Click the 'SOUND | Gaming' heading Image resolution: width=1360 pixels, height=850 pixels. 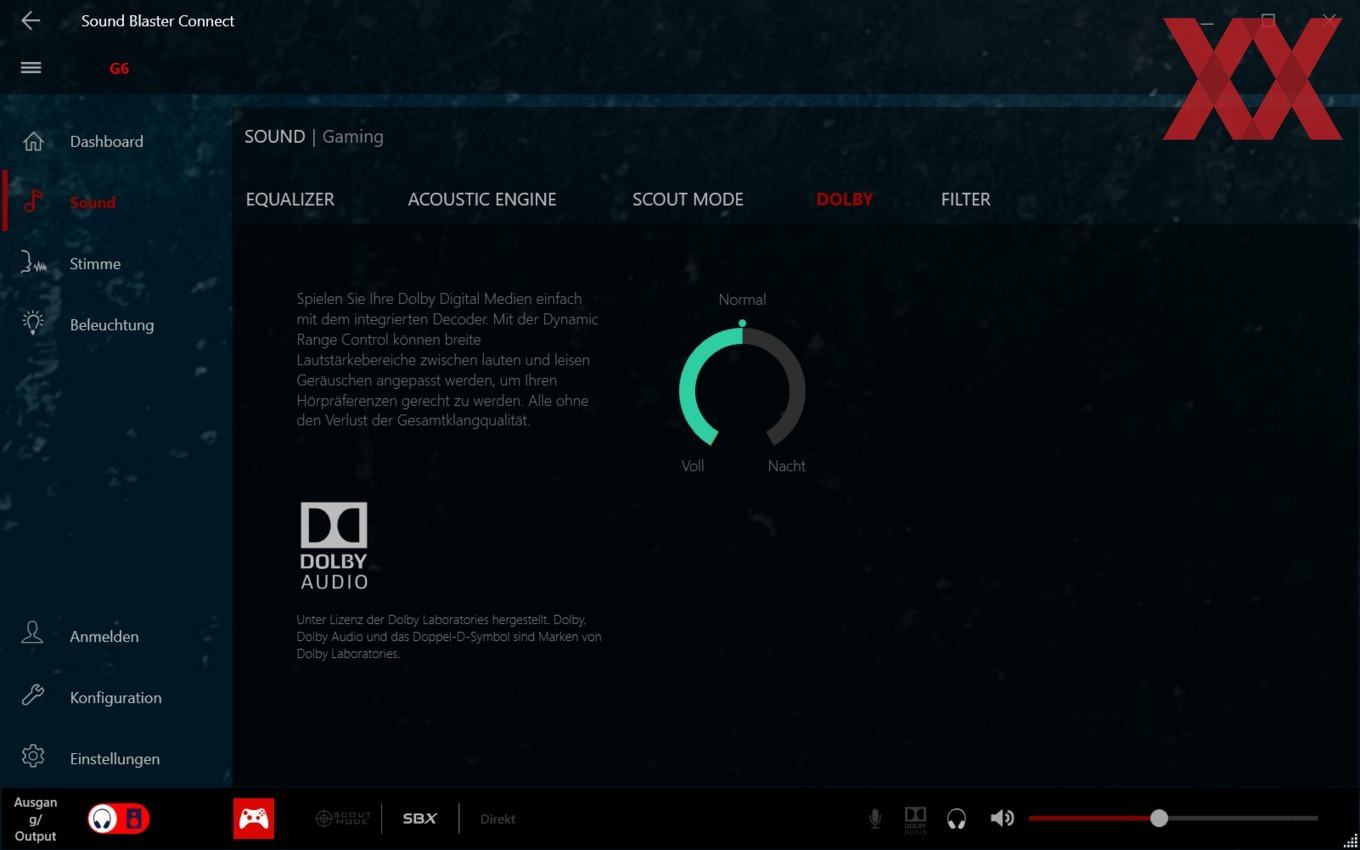(314, 137)
